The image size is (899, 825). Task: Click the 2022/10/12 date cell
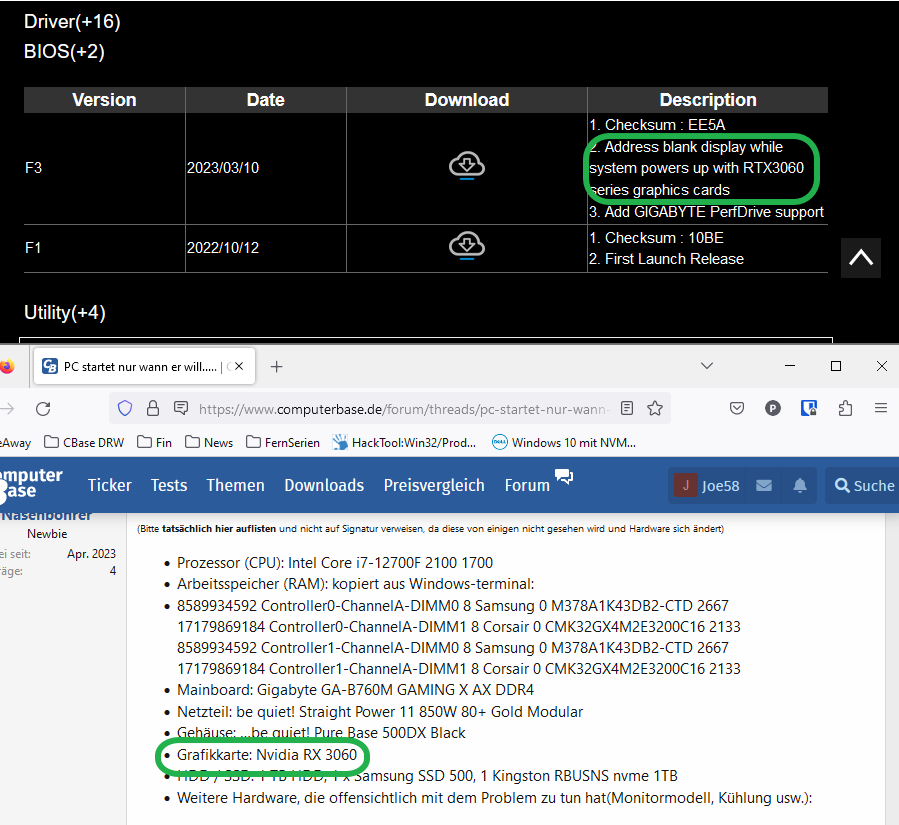[265, 248]
